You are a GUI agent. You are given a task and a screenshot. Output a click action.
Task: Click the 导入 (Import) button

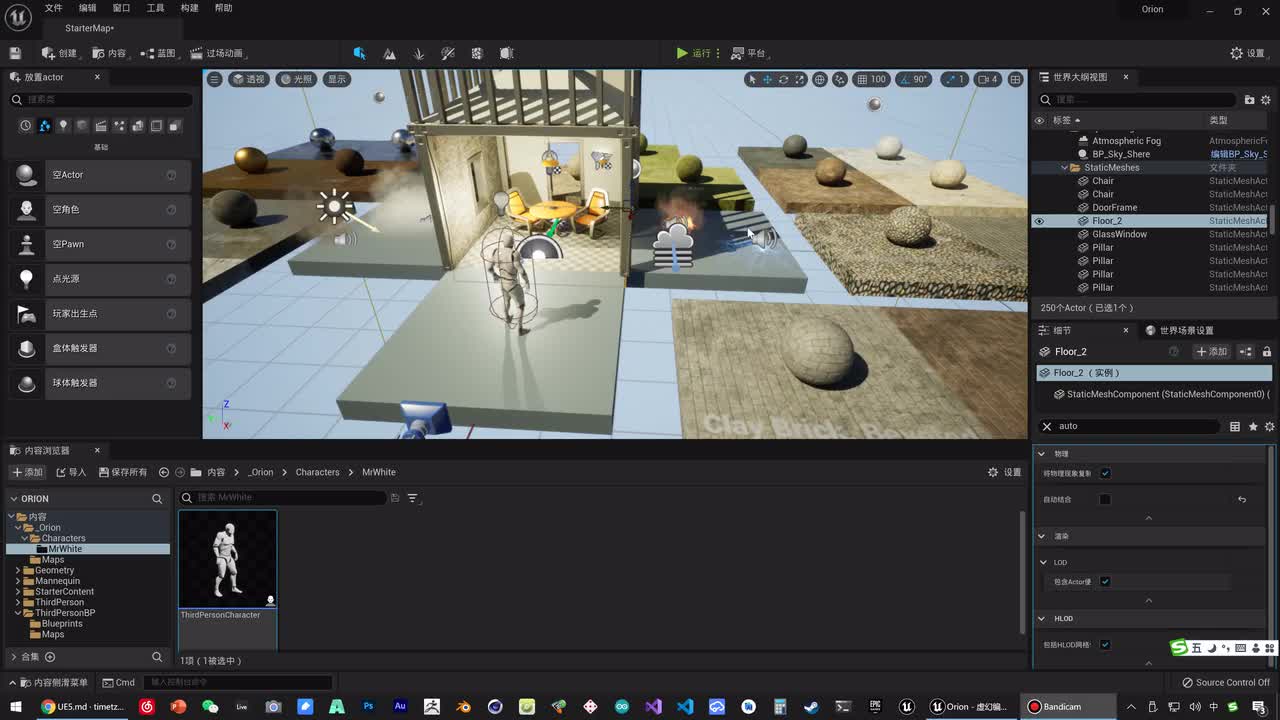(x=71, y=472)
